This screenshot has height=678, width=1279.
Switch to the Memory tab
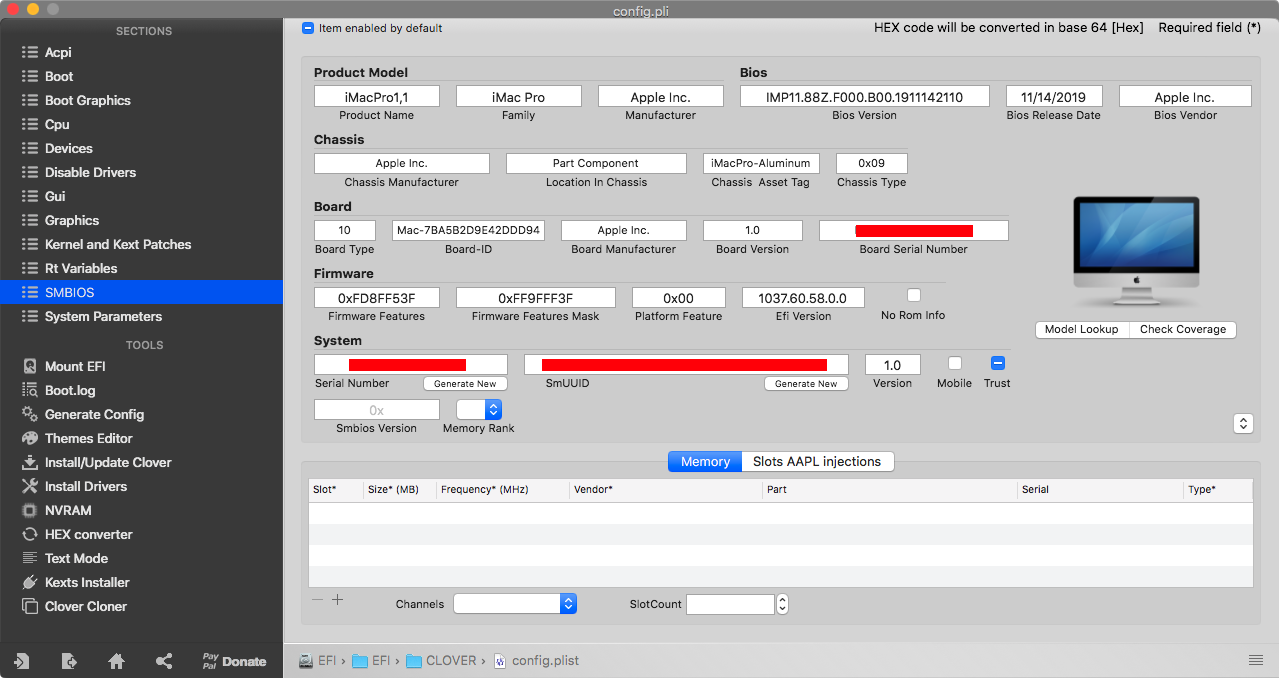point(705,462)
